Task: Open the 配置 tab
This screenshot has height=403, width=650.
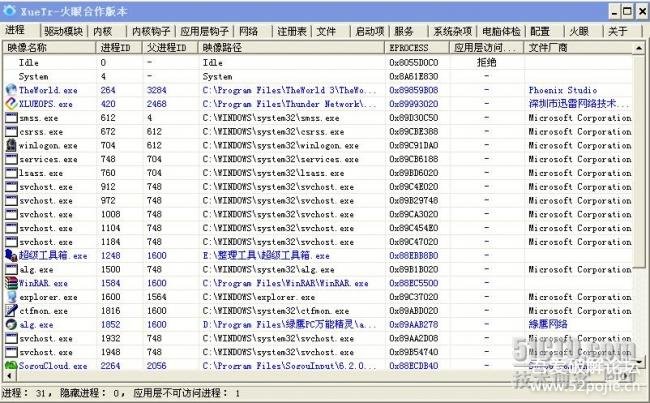Action: [539, 31]
